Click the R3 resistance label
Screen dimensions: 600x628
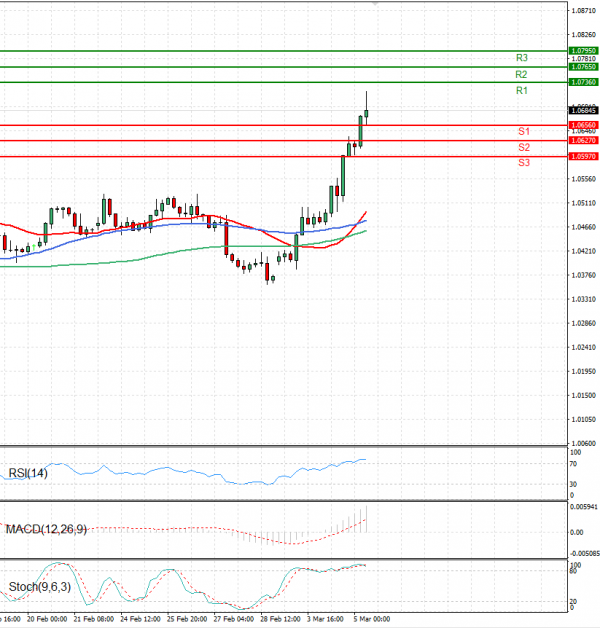point(521,58)
